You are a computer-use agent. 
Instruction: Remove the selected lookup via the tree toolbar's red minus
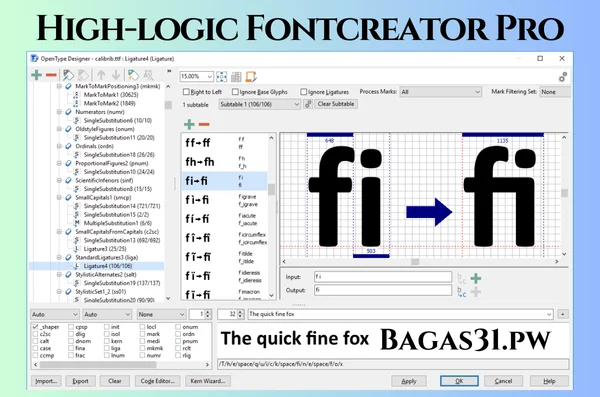(x=51, y=75)
